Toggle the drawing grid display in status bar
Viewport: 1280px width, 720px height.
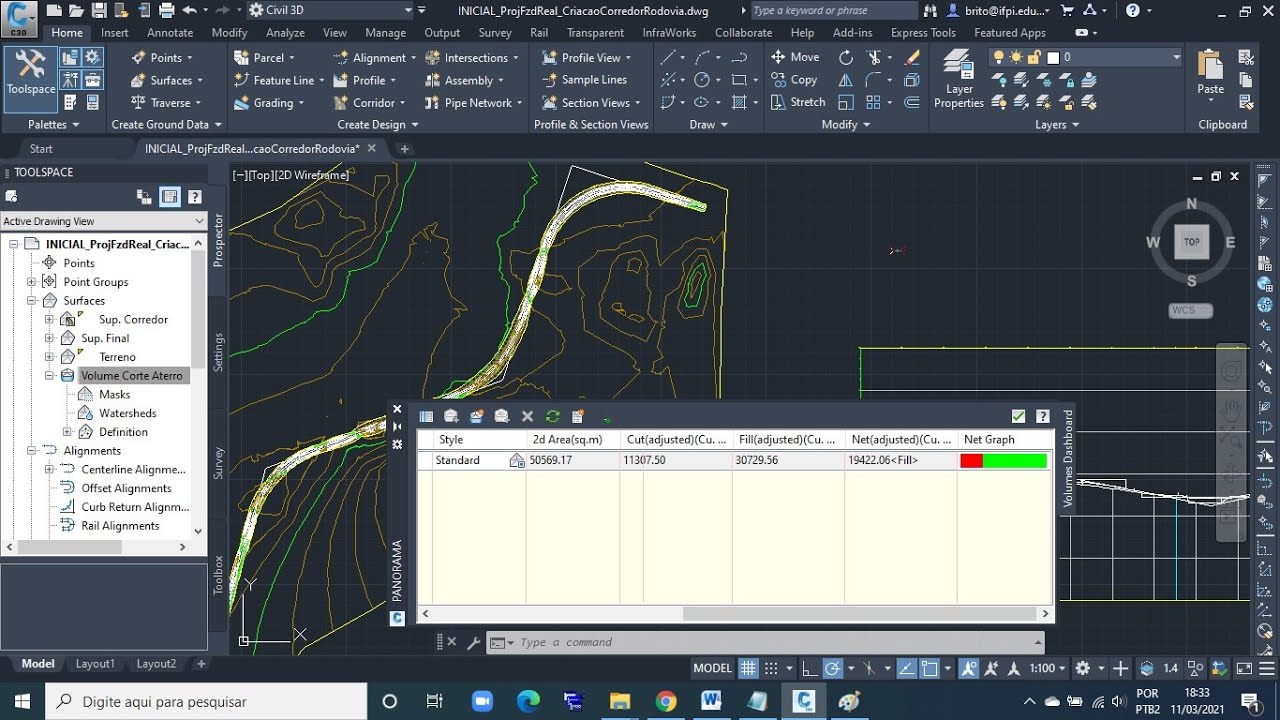747,668
